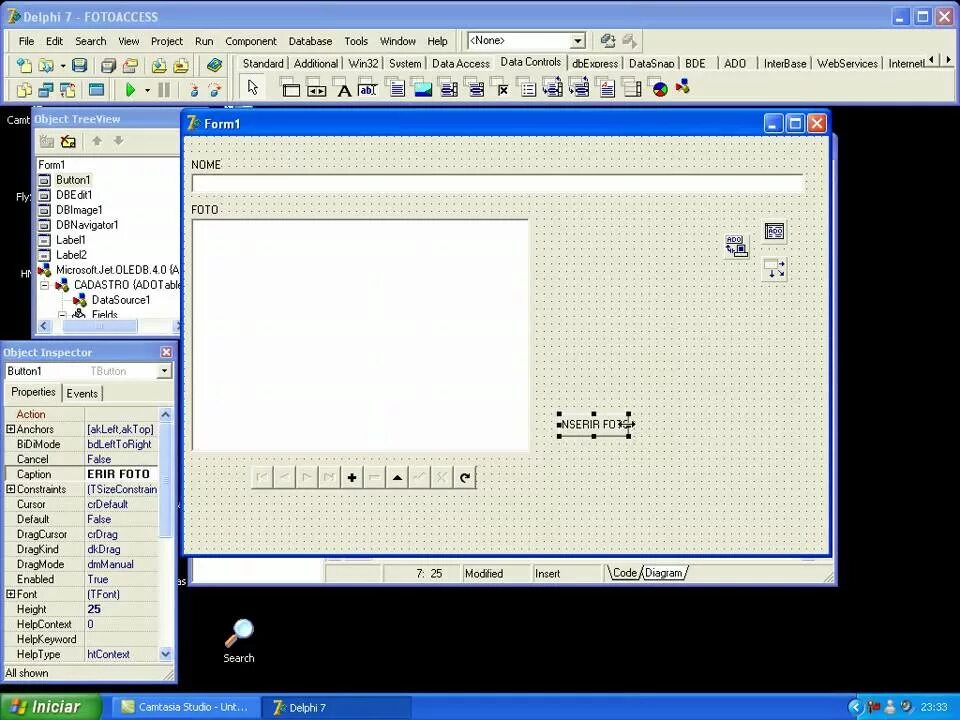The width and height of the screenshot is (960, 720).
Task: Collapse the CADASTRO node in TreeView
Action: pos(45,285)
